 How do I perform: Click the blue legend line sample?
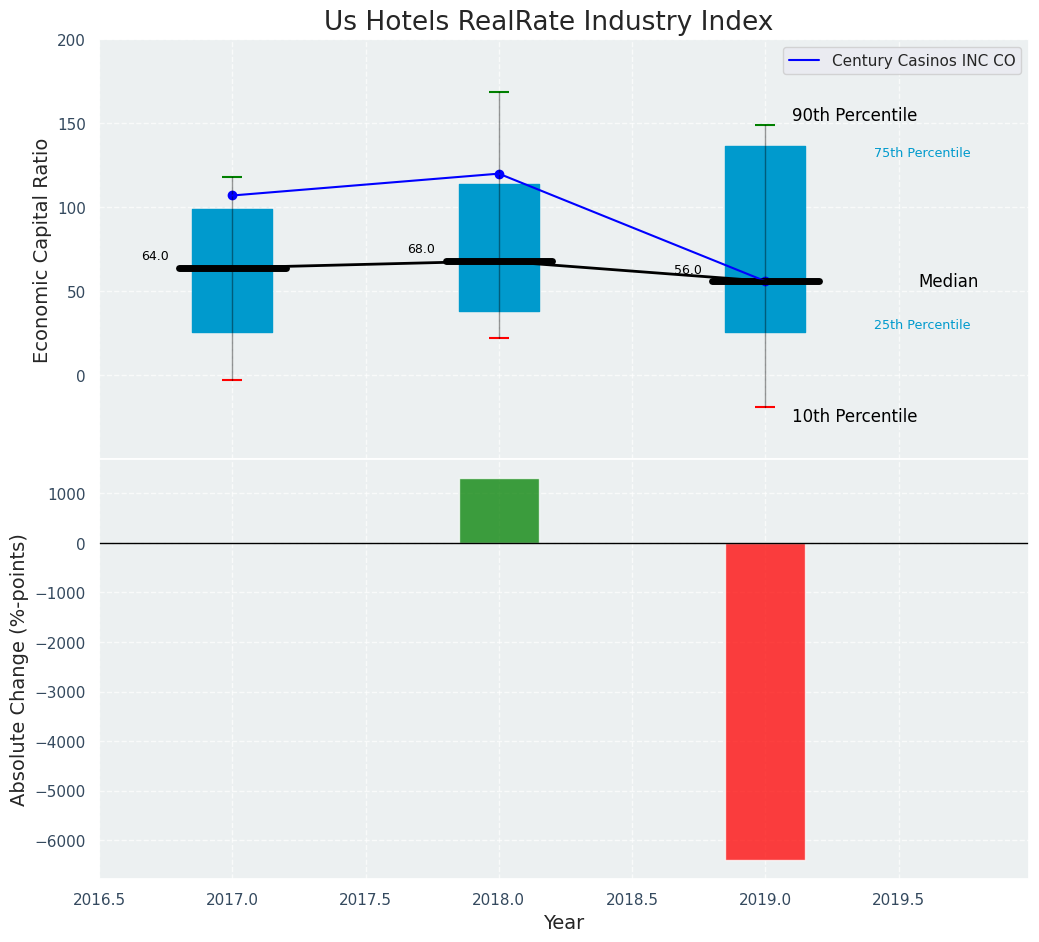point(805,61)
